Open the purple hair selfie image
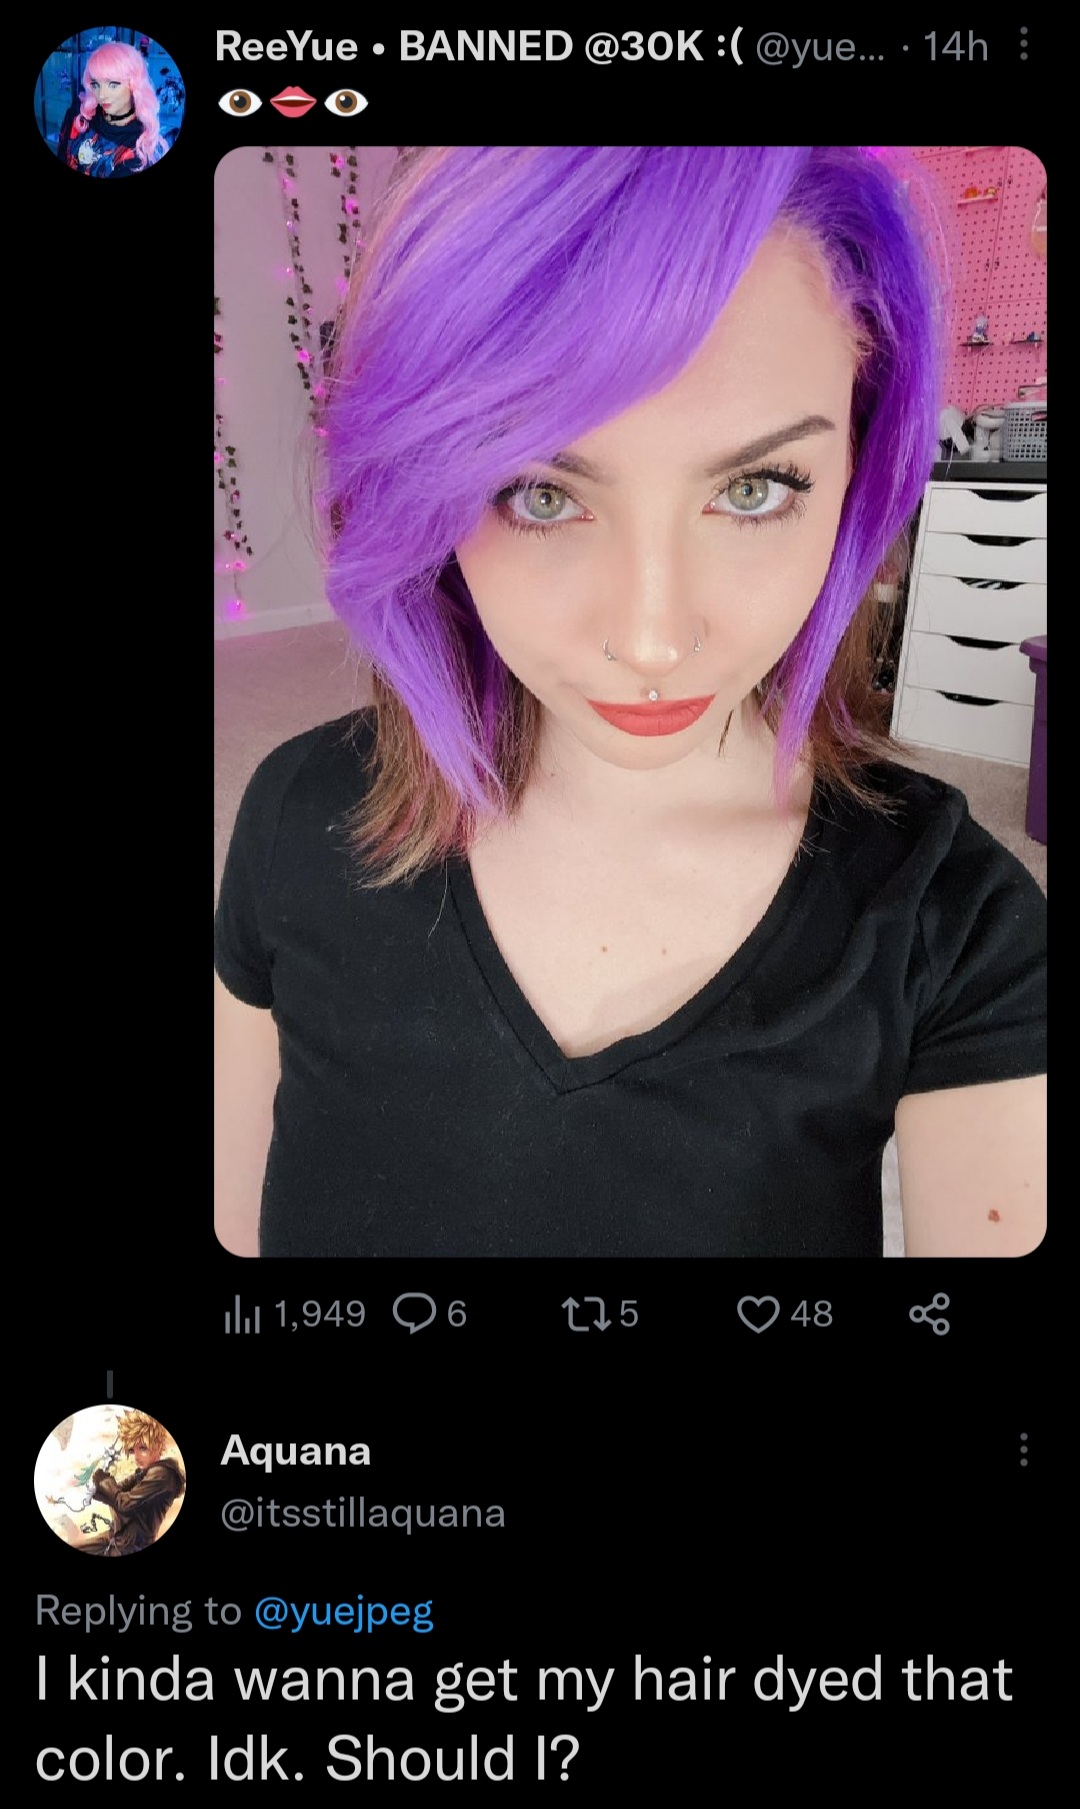 click(x=630, y=701)
